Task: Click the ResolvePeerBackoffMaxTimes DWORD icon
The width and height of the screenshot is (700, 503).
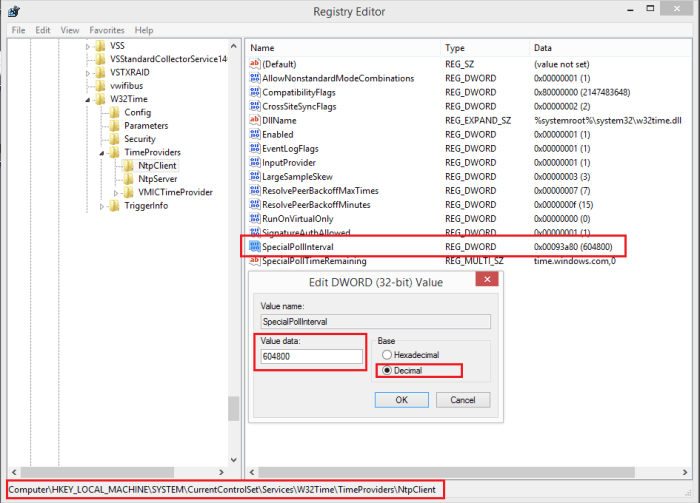Action: (254, 191)
